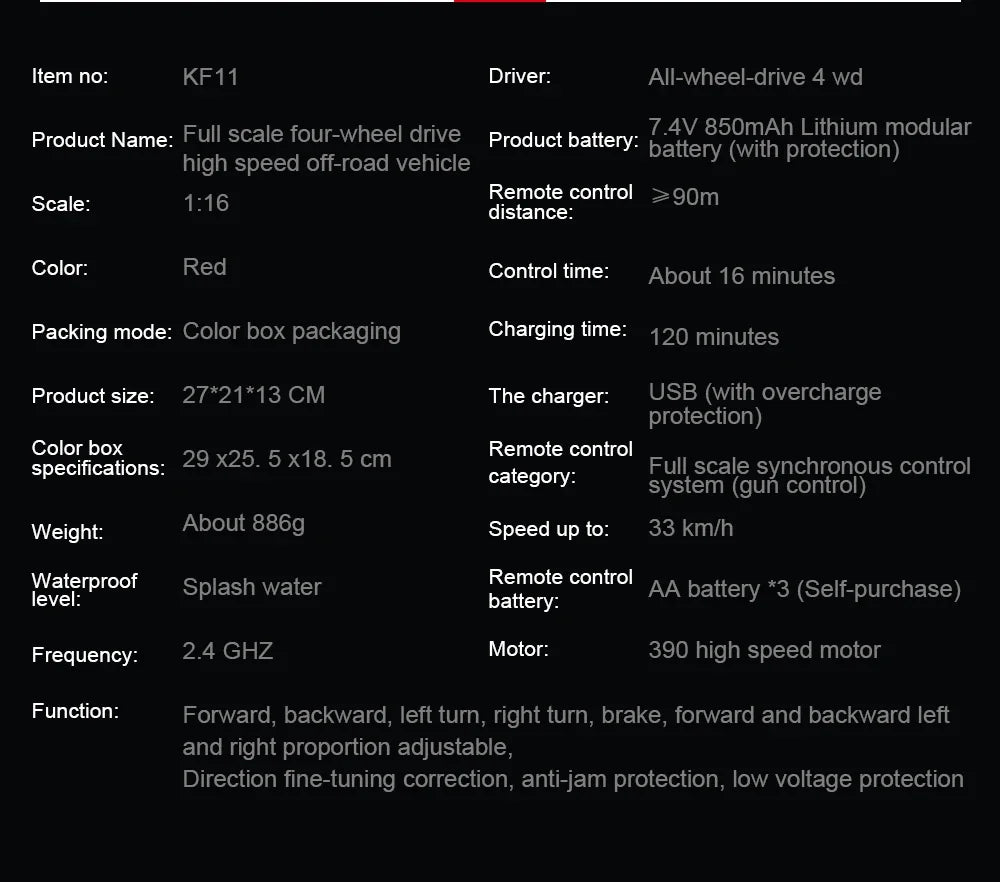Image resolution: width=1000 pixels, height=882 pixels.
Task: Click the ≥90m remote distance value
Action: point(684,197)
